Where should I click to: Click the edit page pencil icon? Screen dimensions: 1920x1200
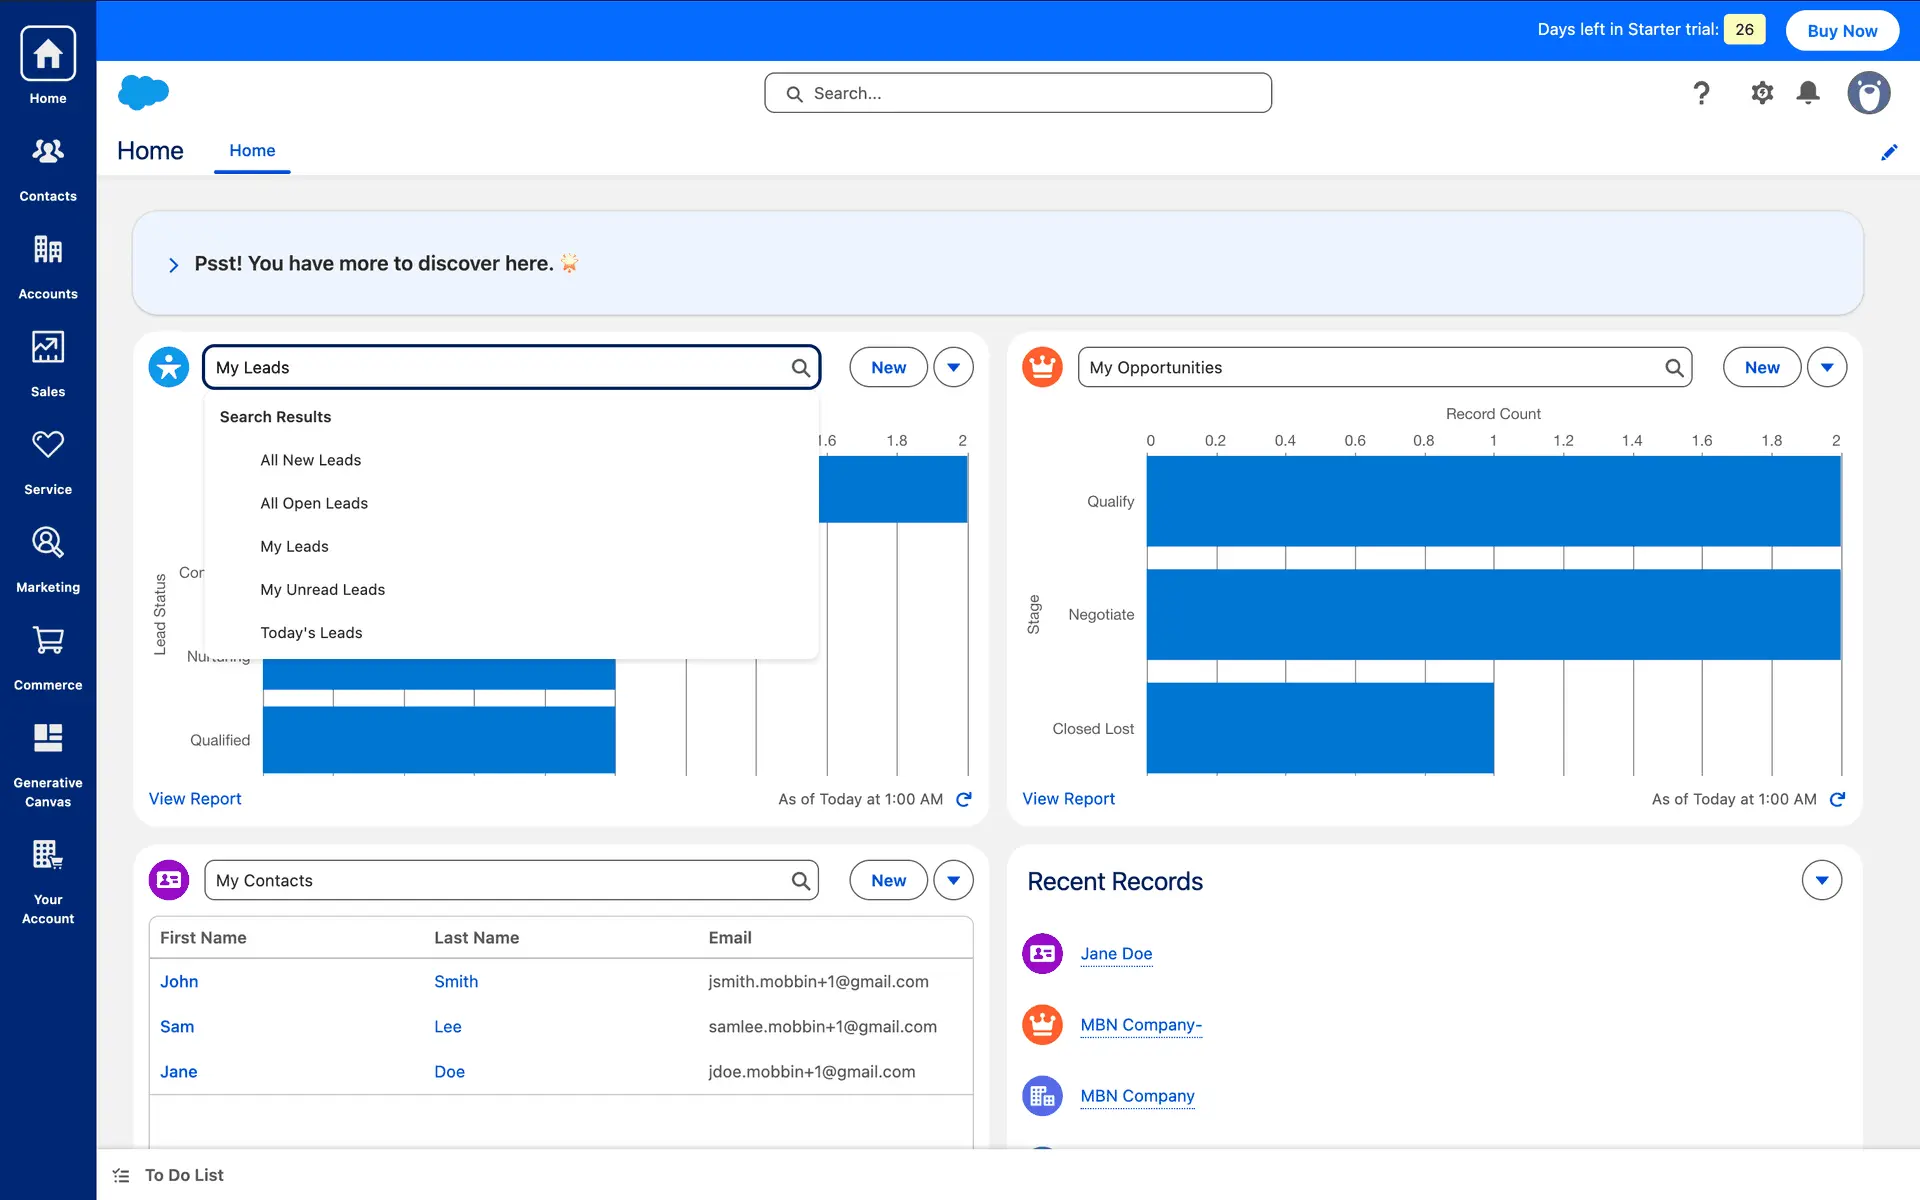pos(1889,152)
